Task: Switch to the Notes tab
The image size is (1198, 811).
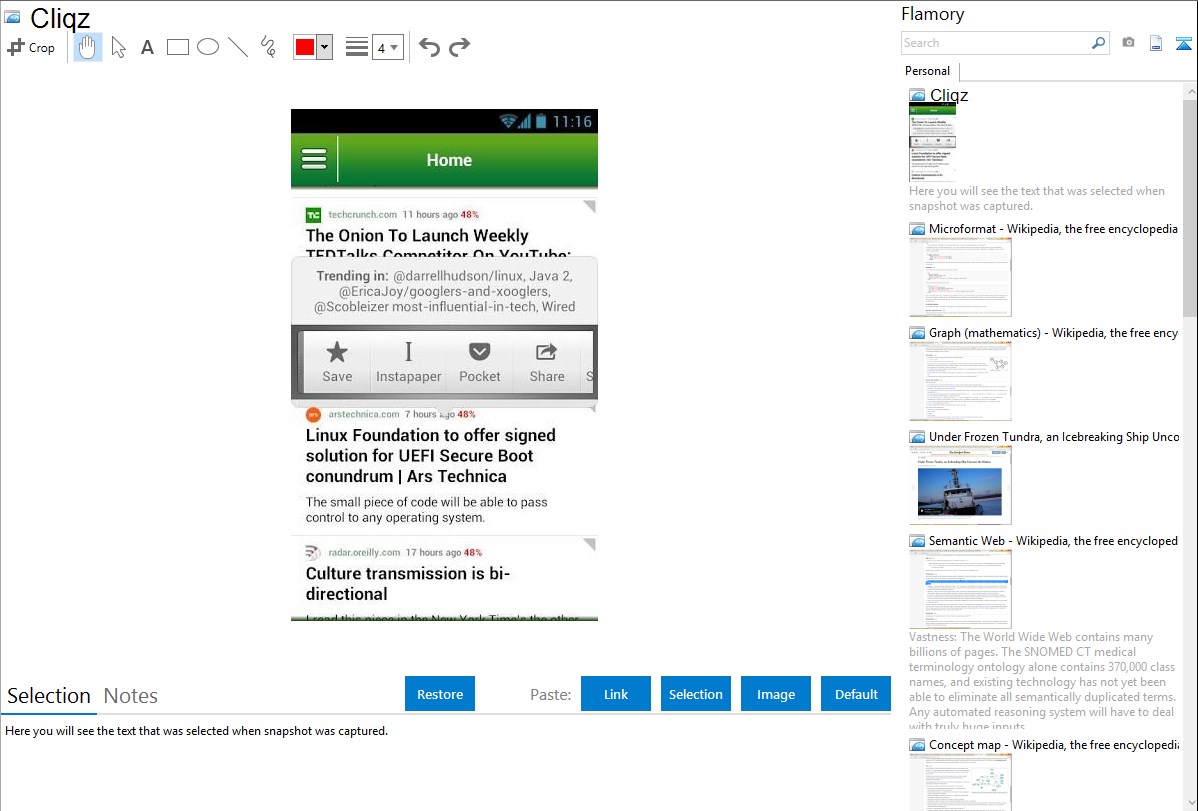Action: coord(131,696)
